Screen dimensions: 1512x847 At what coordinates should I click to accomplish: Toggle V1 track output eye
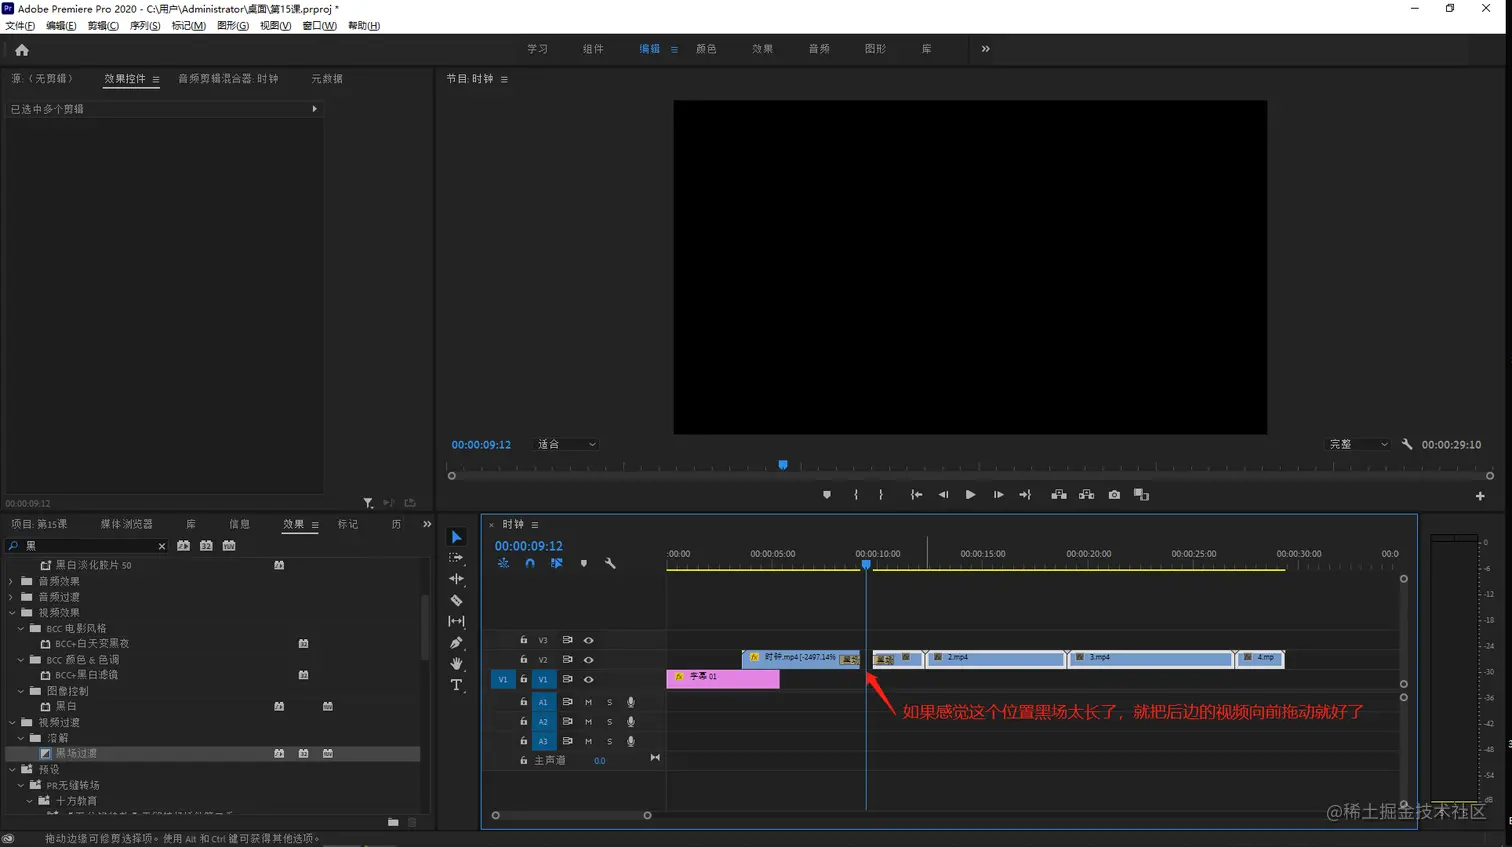[589, 680]
